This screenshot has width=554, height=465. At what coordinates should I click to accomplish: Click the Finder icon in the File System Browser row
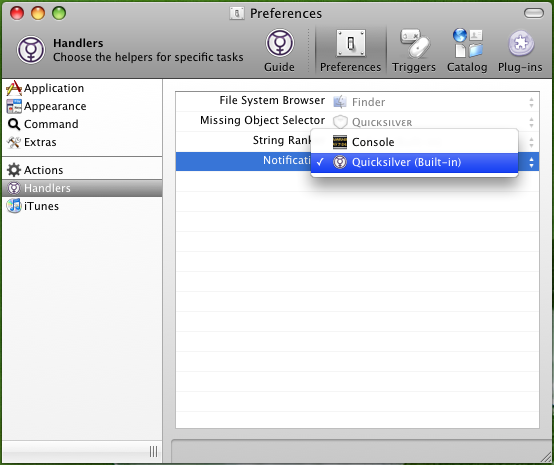coord(340,102)
